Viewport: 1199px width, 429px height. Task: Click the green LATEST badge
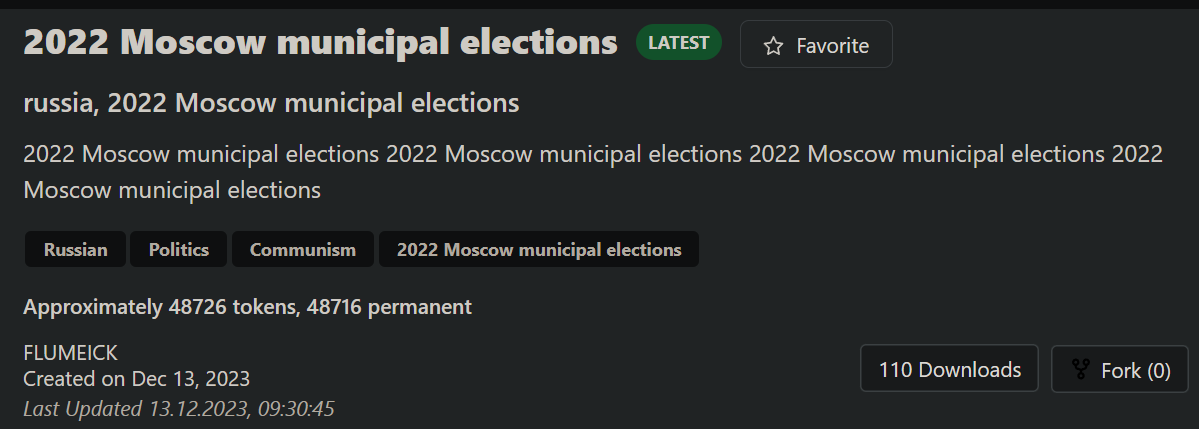coord(678,43)
